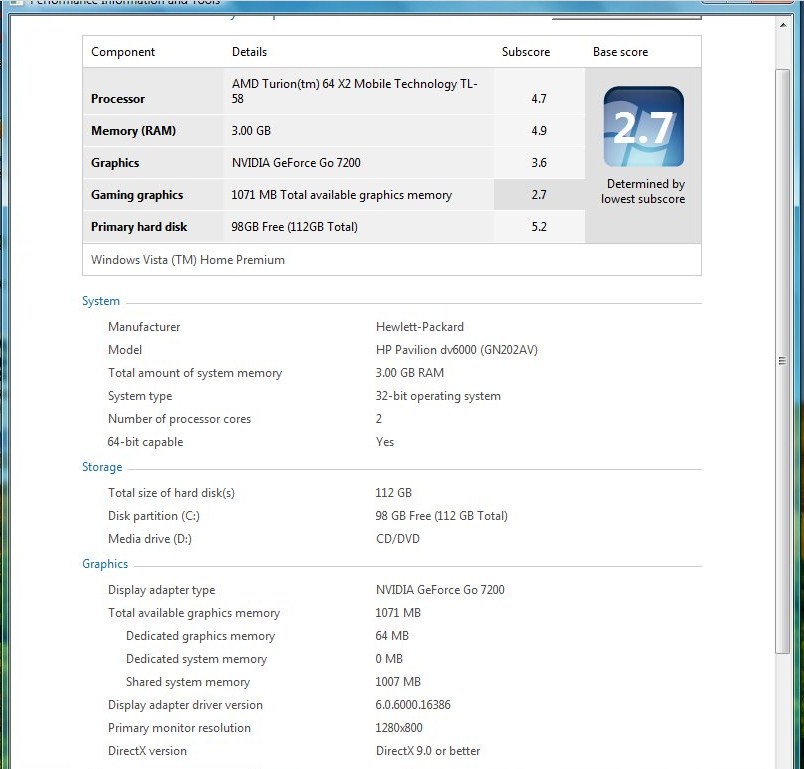Click '1071 MB Total available graphics memory' cell

click(x=341, y=195)
